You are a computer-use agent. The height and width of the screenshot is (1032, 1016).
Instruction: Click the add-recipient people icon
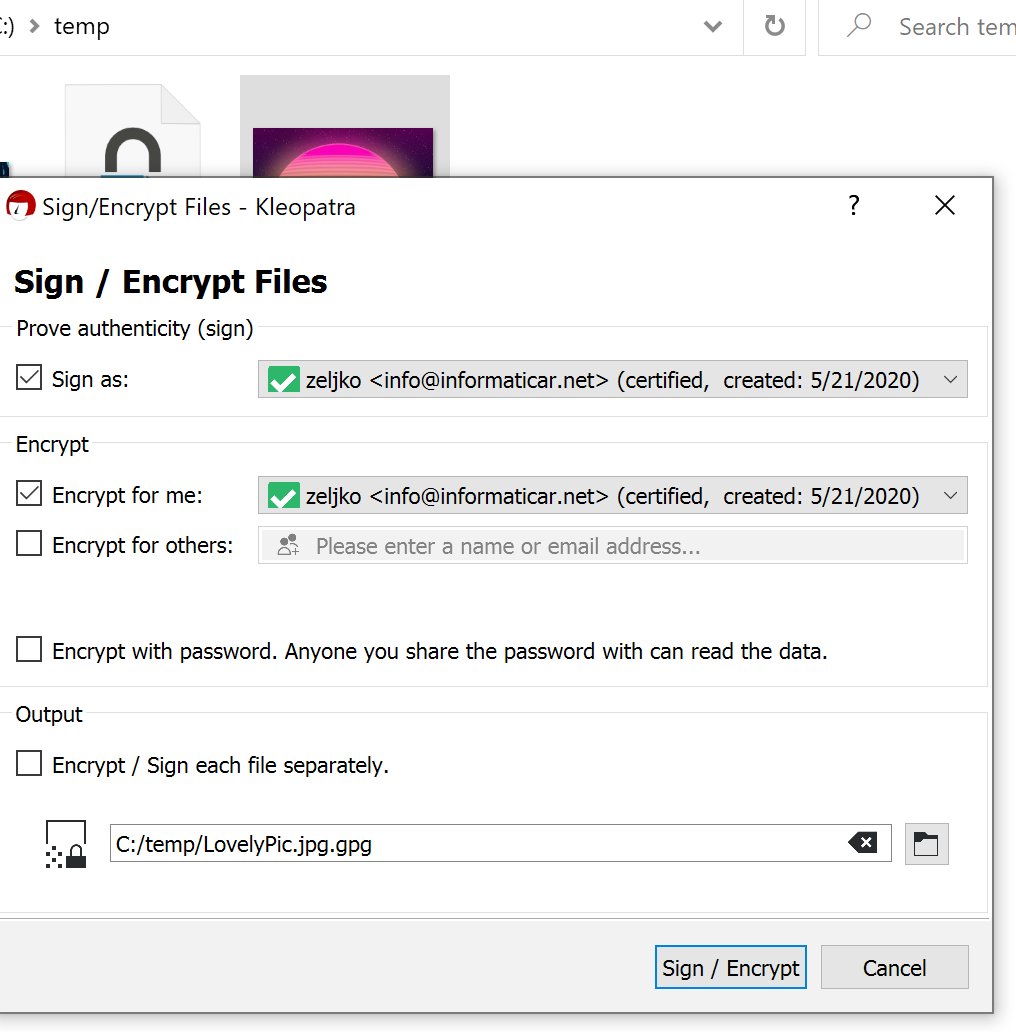[288, 546]
